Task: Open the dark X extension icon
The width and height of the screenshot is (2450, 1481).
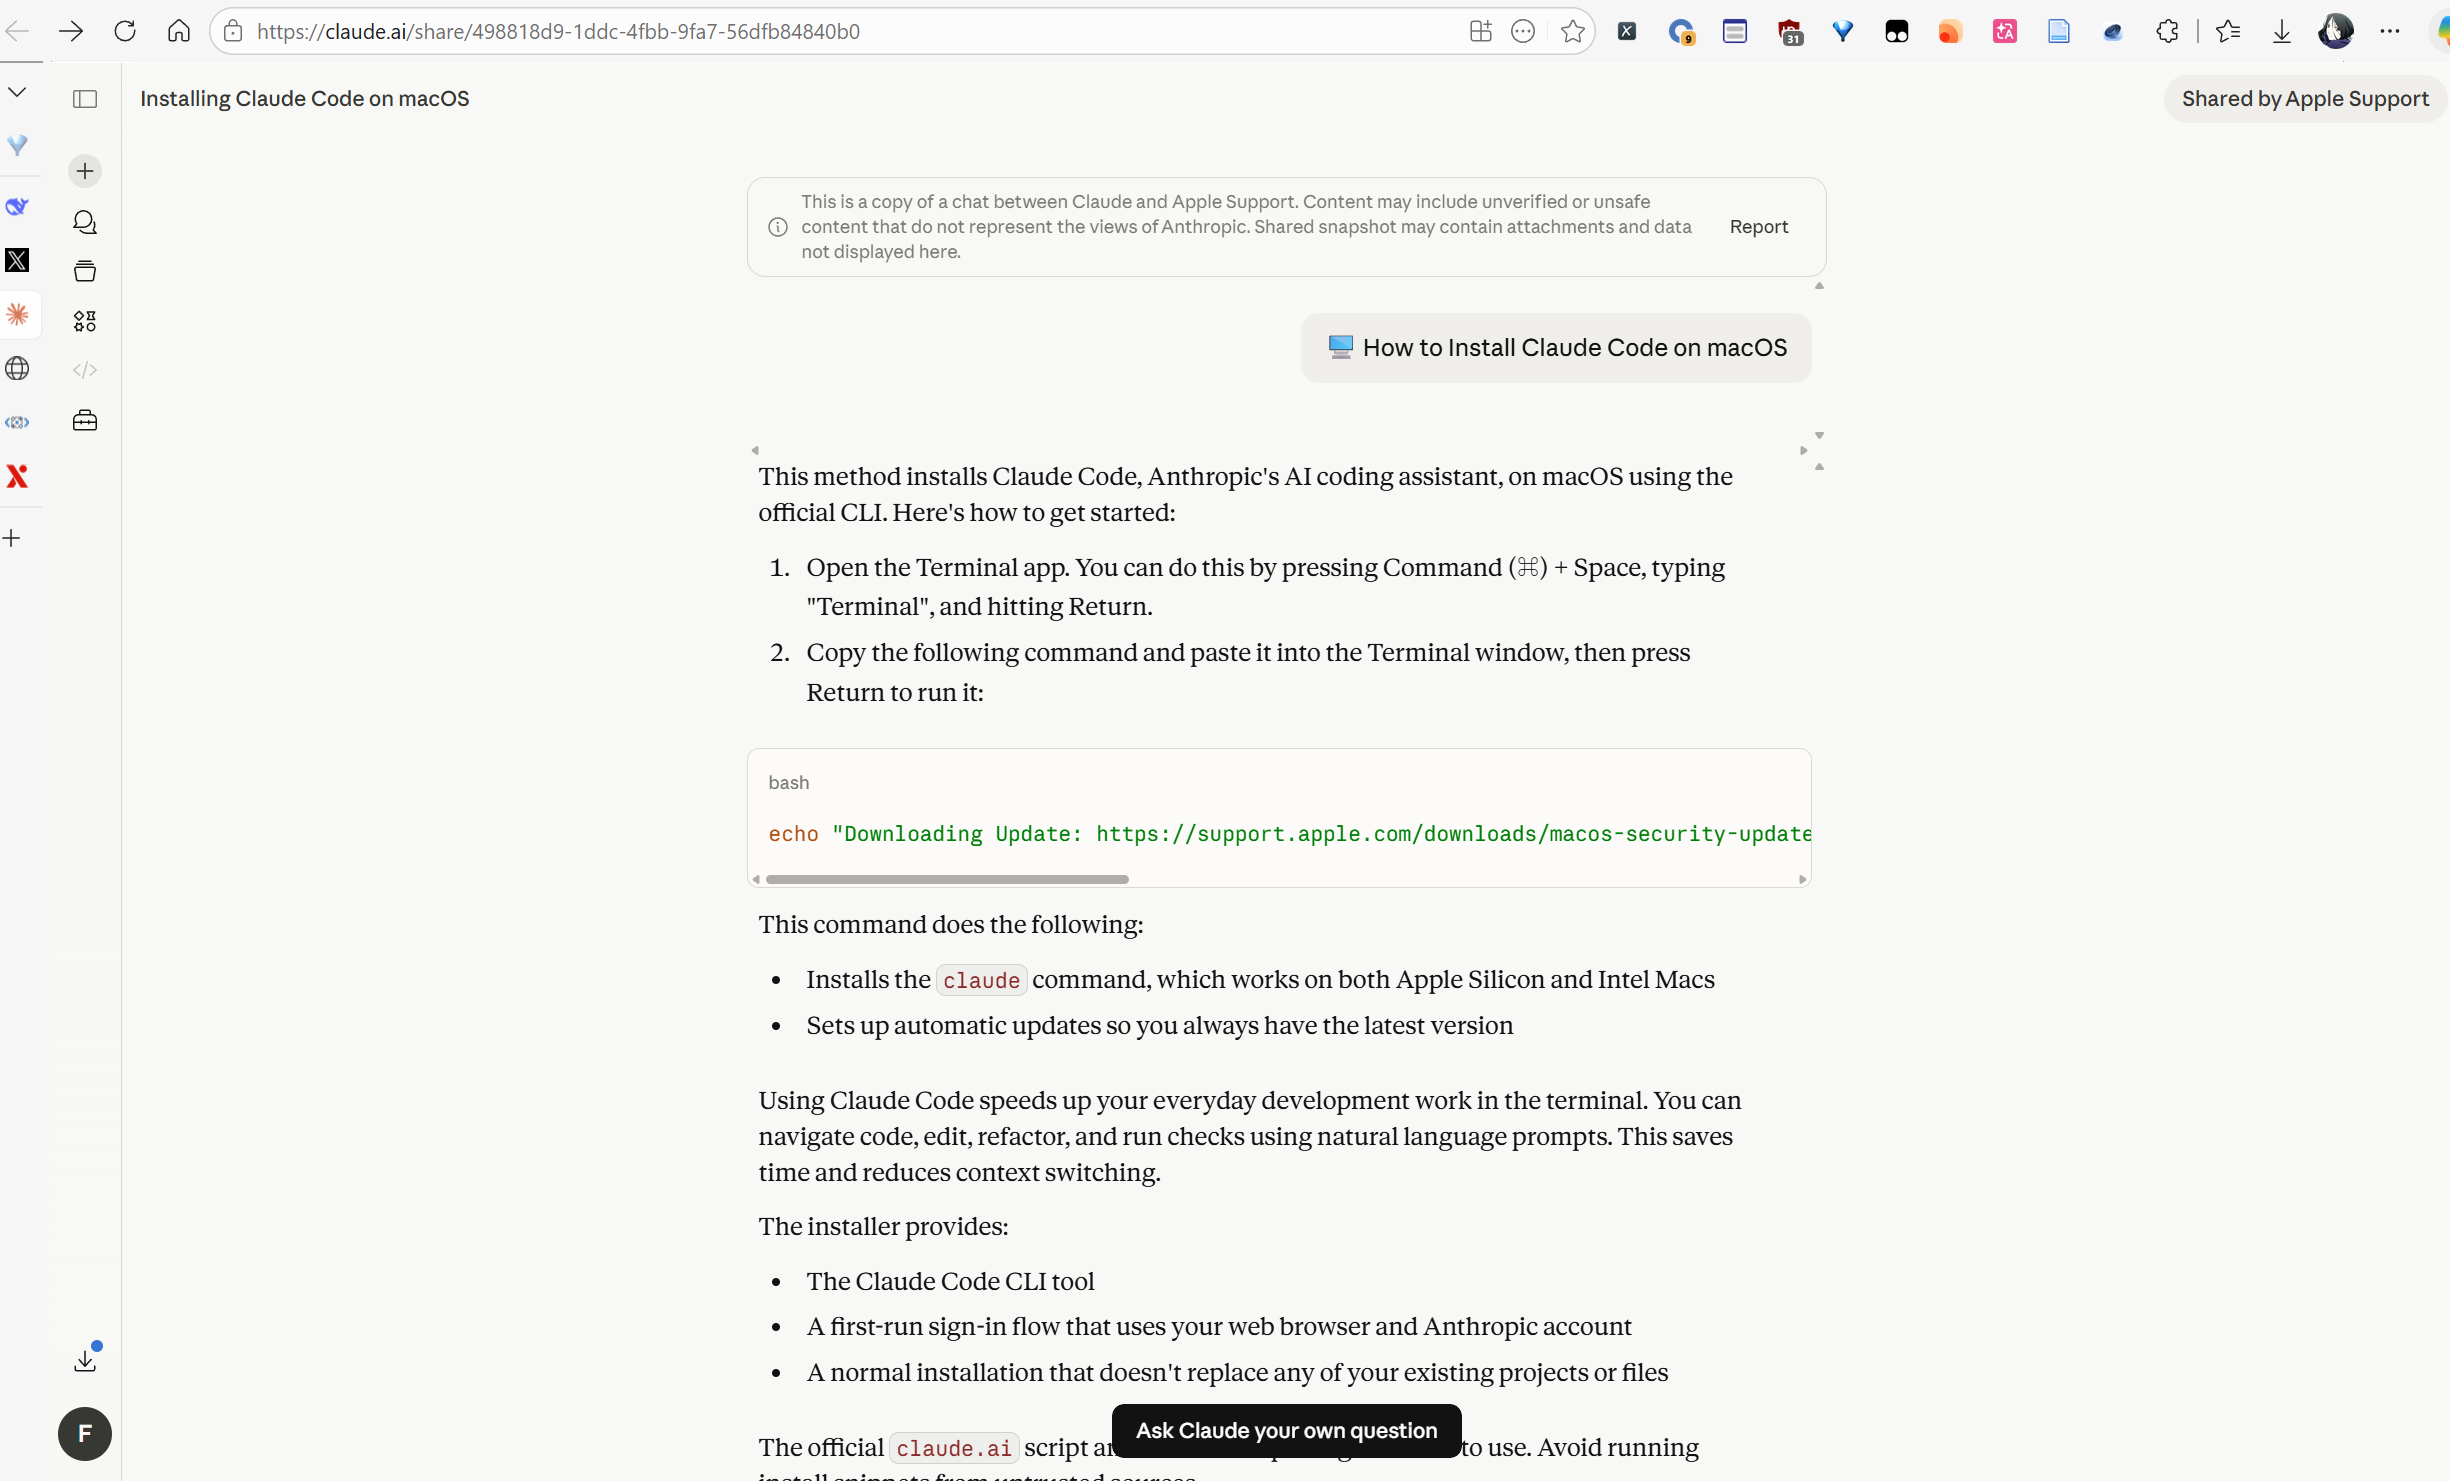Action: click(x=1627, y=31)
